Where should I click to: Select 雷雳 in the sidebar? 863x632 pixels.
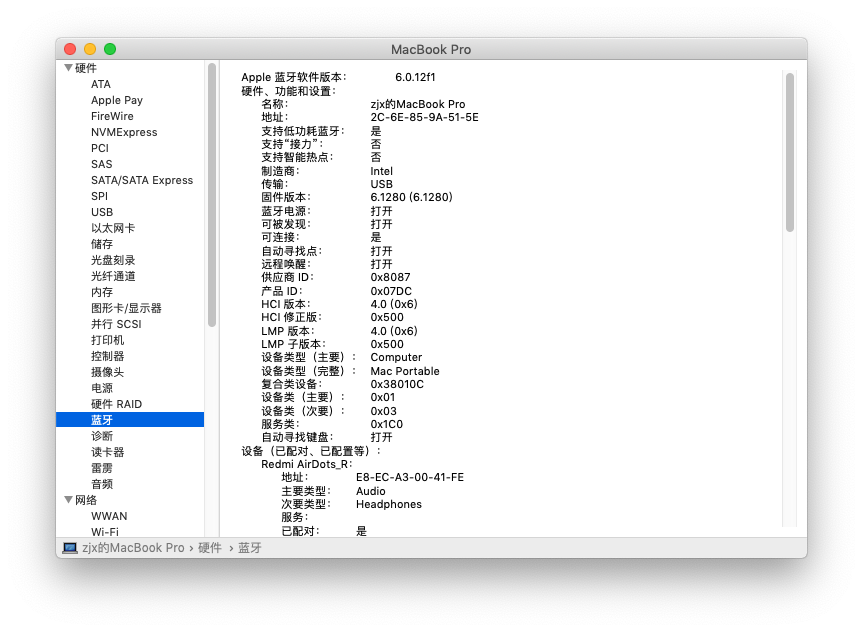(102, 467)
